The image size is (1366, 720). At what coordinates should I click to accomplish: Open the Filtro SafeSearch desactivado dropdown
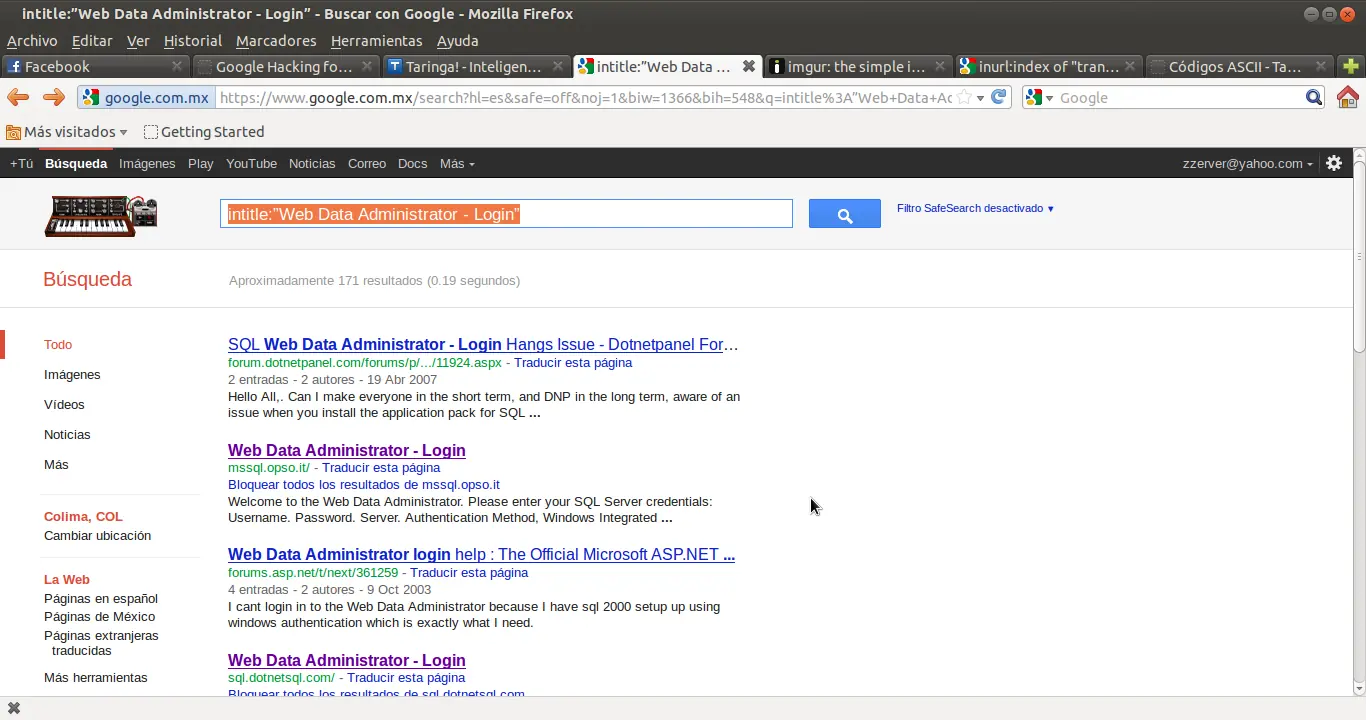click(x=975, y=208)
